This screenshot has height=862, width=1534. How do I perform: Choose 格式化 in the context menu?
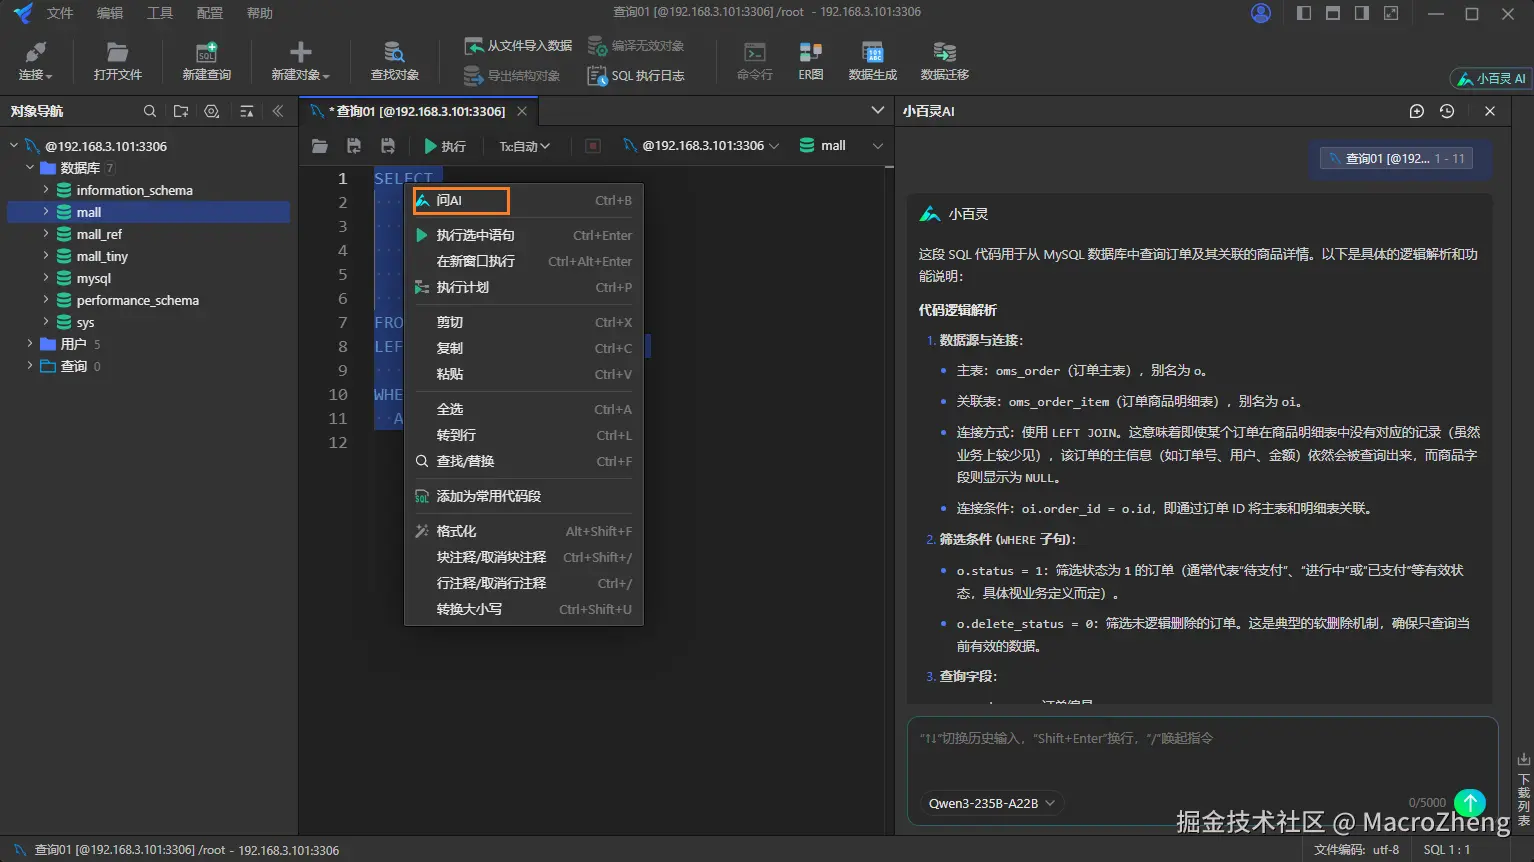pos(524,531)
